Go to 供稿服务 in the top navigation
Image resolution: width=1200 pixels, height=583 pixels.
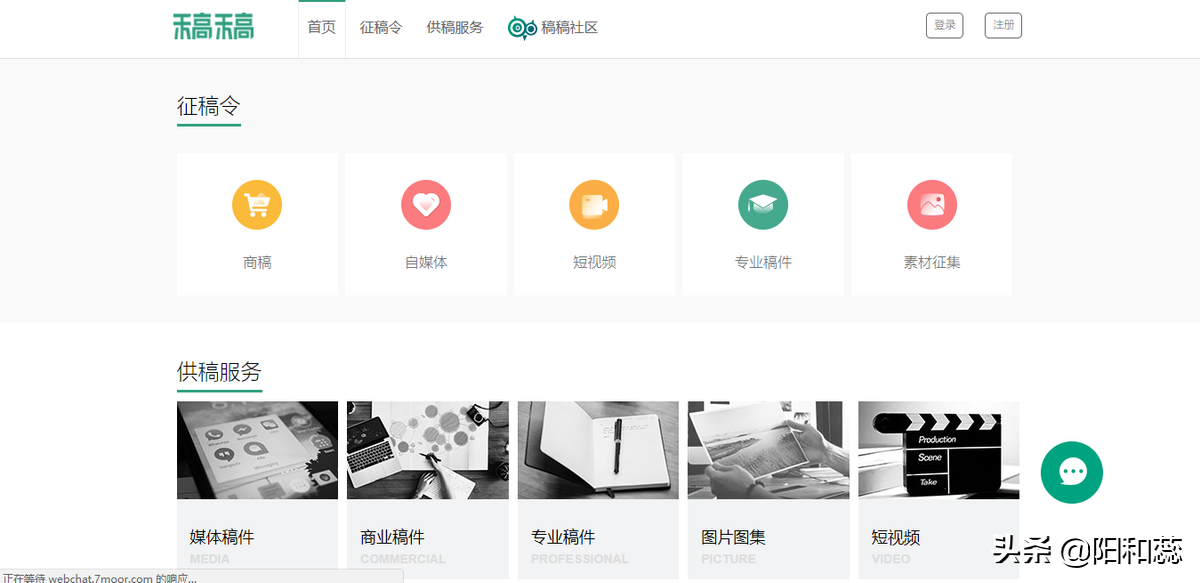tap(454, 27)
